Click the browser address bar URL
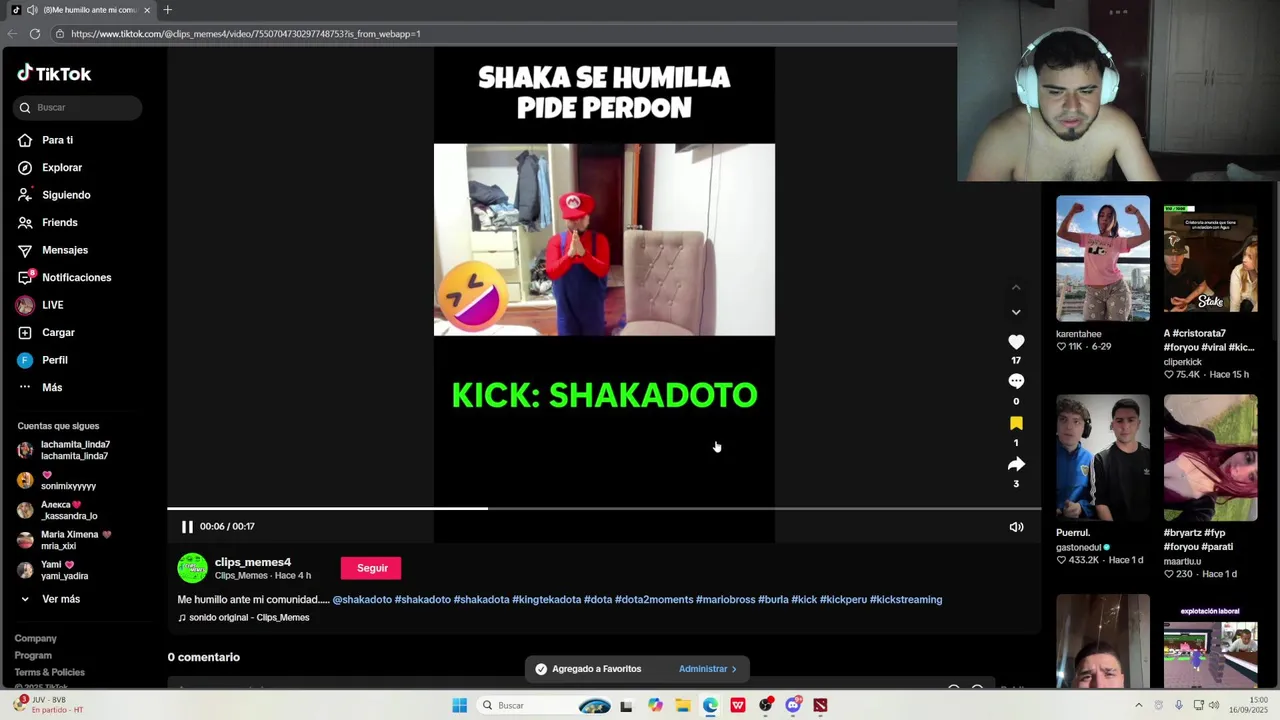The height and width of the screenshot is (720, 1280). (246, 34)
